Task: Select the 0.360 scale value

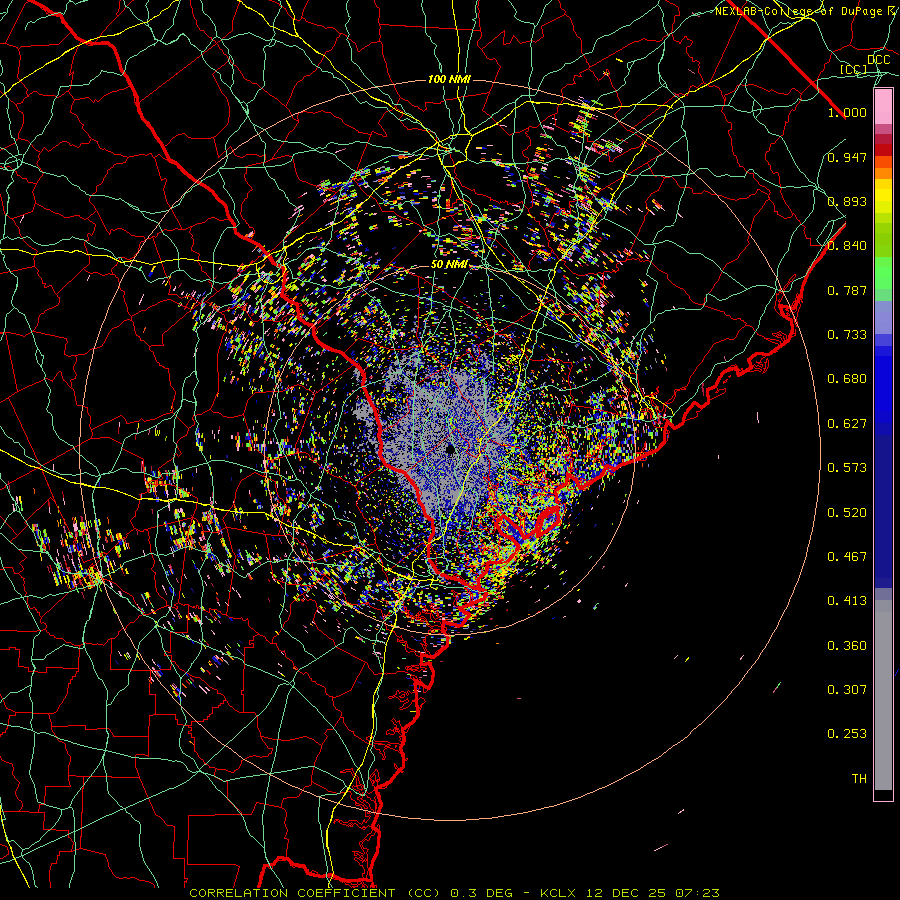Action: [847, 646]
